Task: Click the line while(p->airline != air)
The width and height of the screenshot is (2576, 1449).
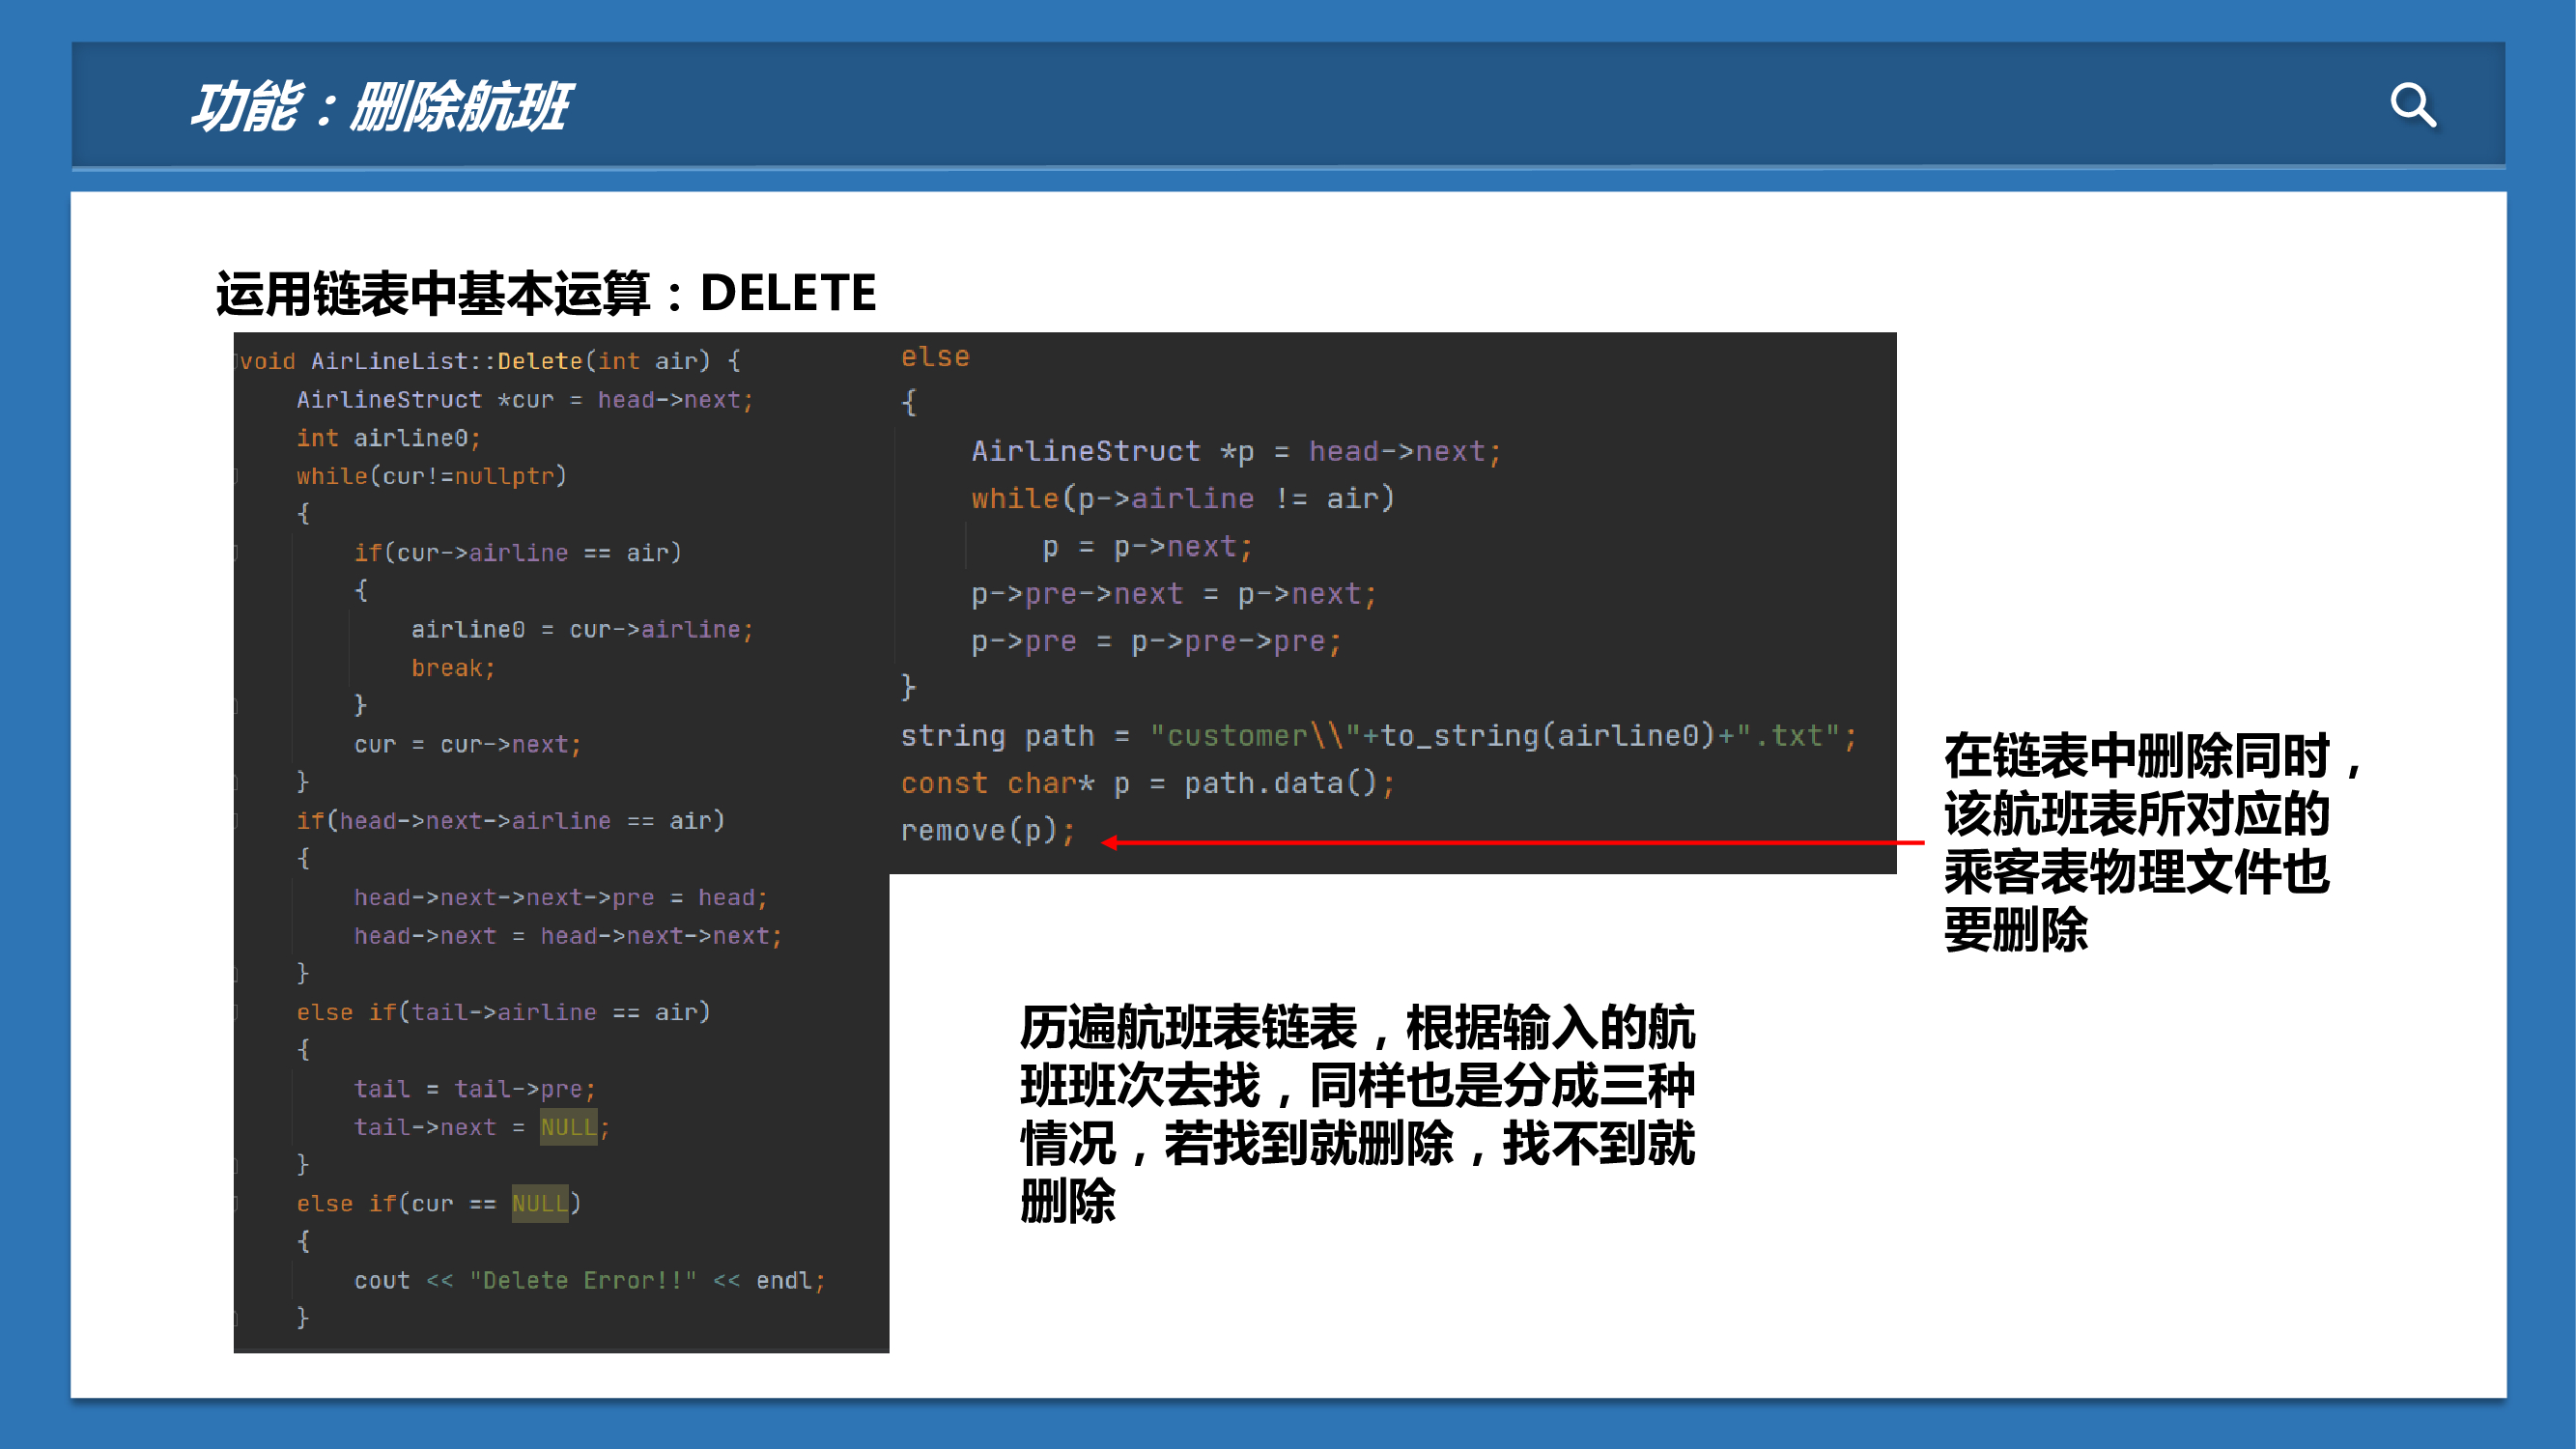Action: tap(1182, 499)
